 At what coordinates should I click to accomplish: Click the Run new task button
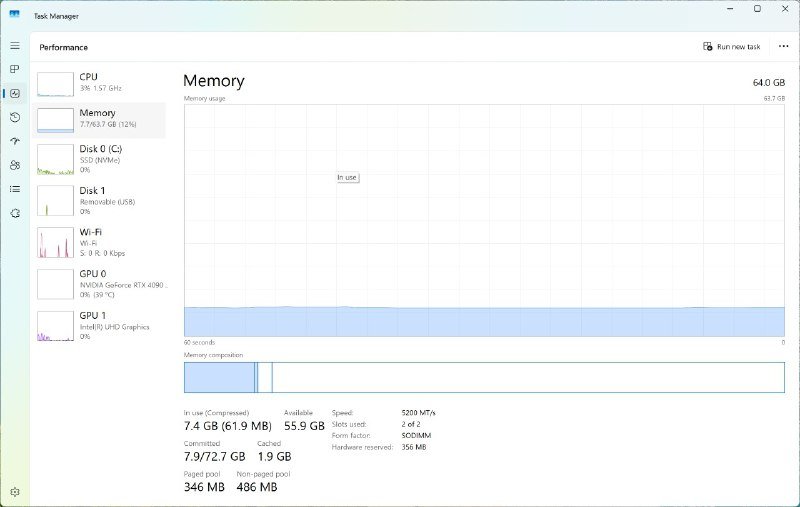point(731,47)
